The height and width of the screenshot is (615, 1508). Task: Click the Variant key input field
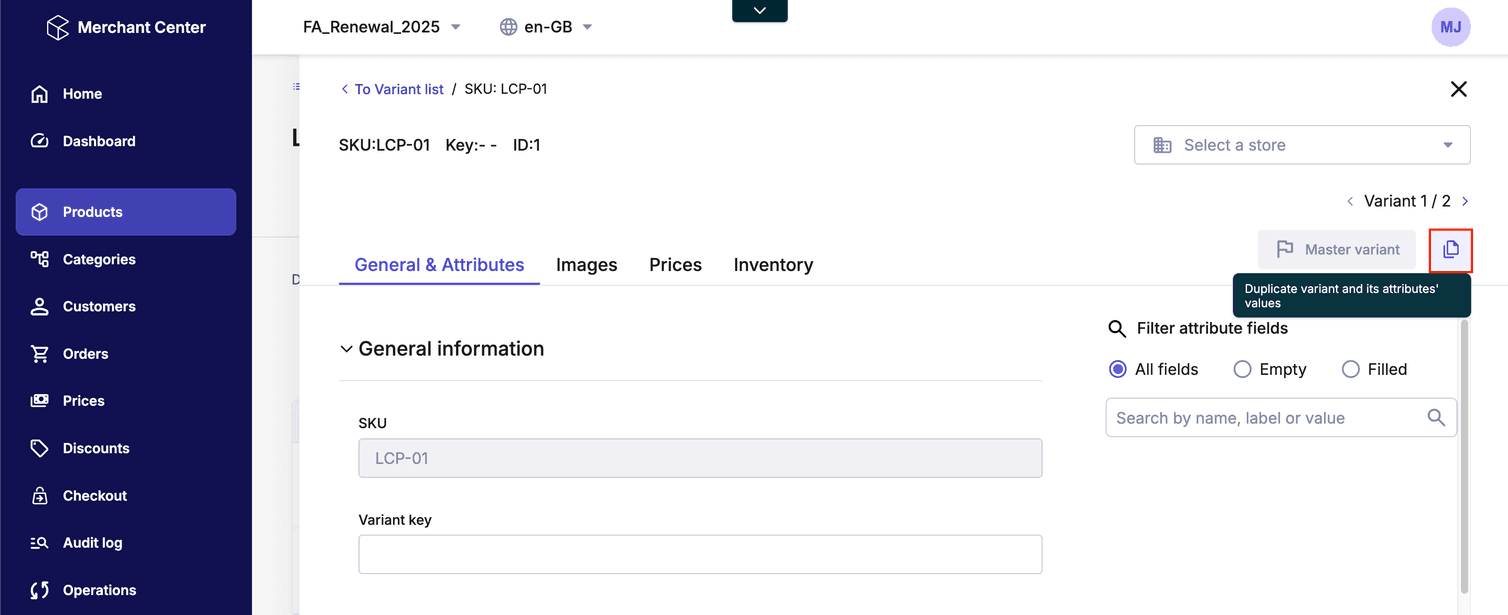pyautogui.click(x=700, y=554)
